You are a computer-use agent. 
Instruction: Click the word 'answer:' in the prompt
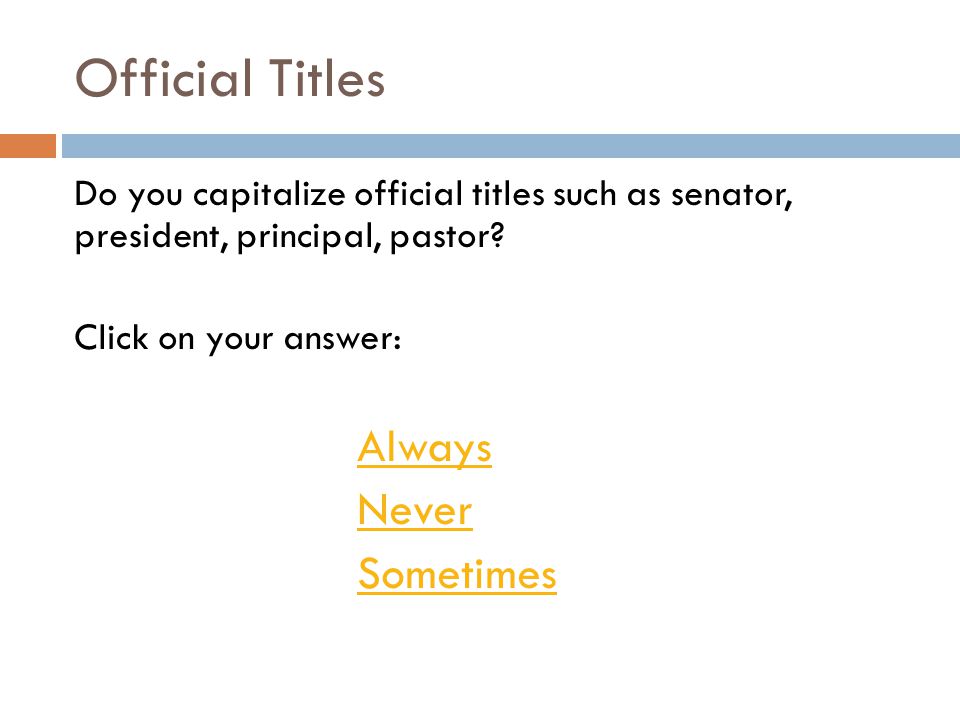342,340
